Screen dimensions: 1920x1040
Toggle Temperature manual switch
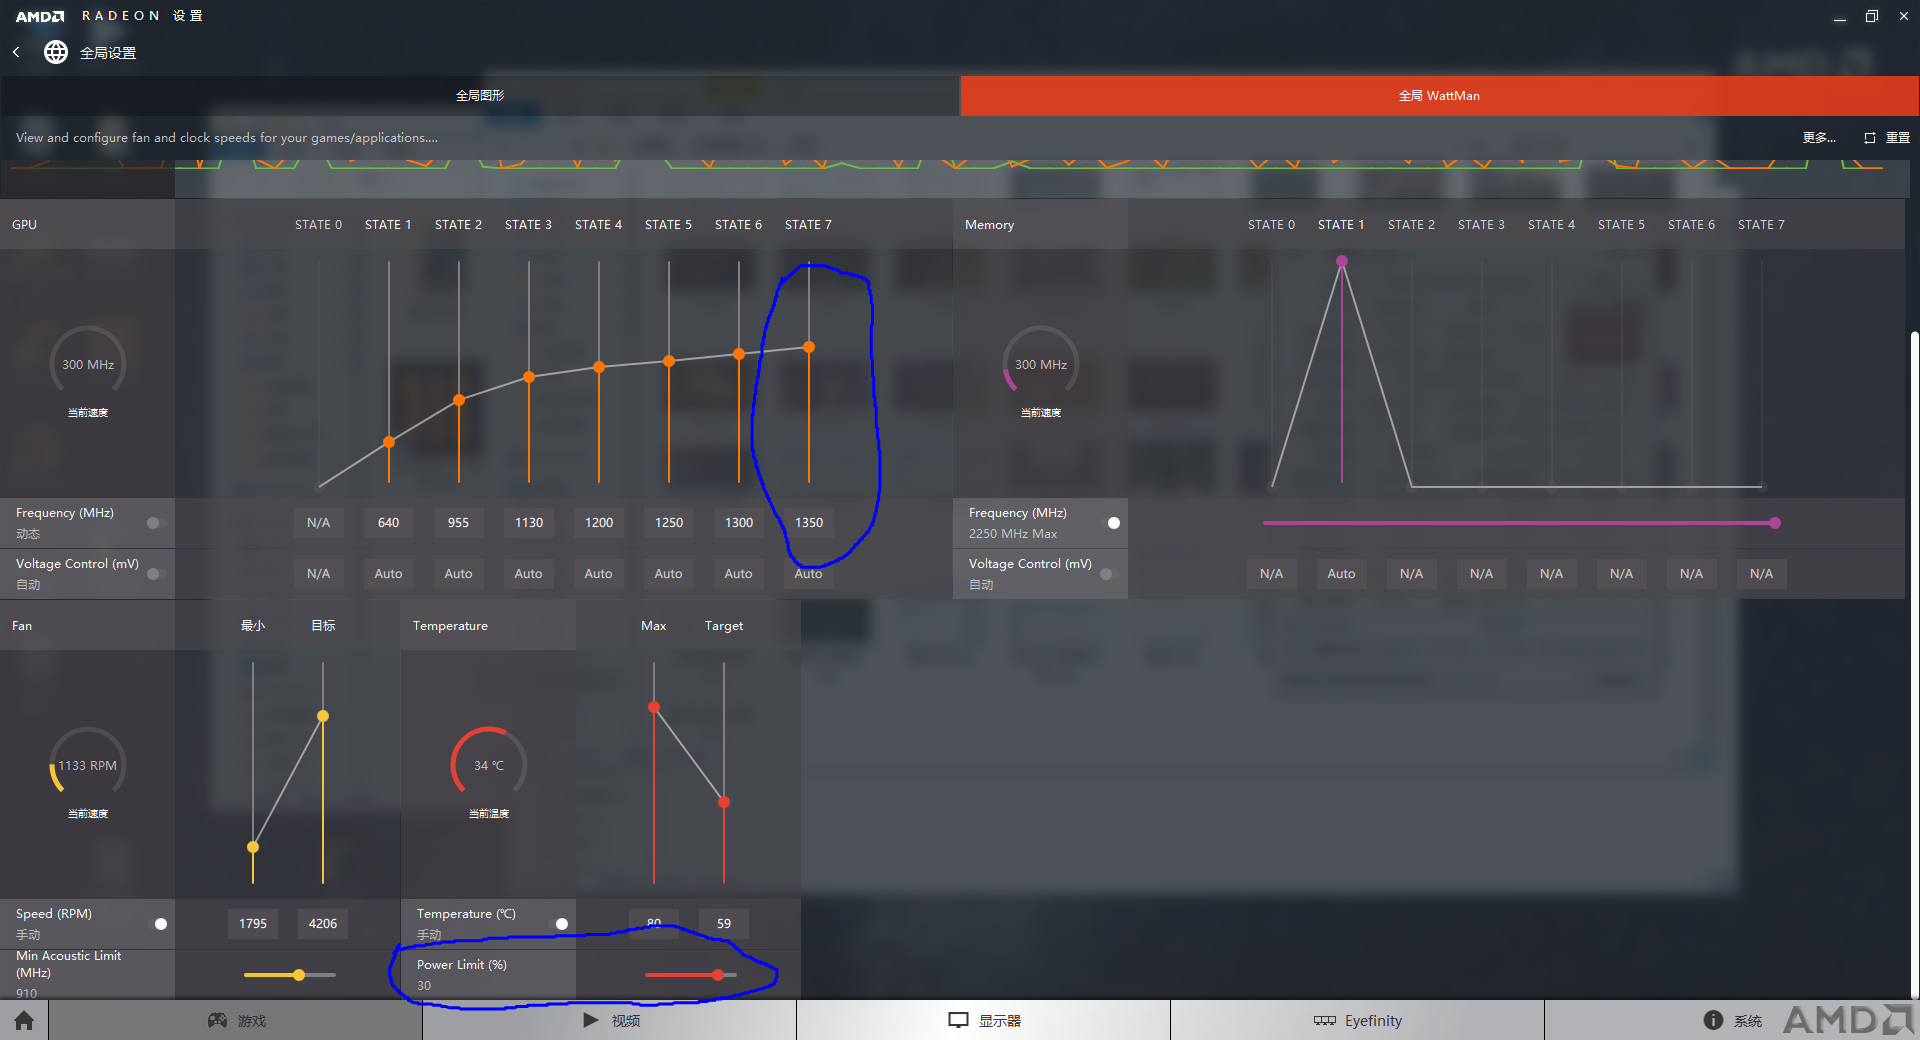point(558,924)
